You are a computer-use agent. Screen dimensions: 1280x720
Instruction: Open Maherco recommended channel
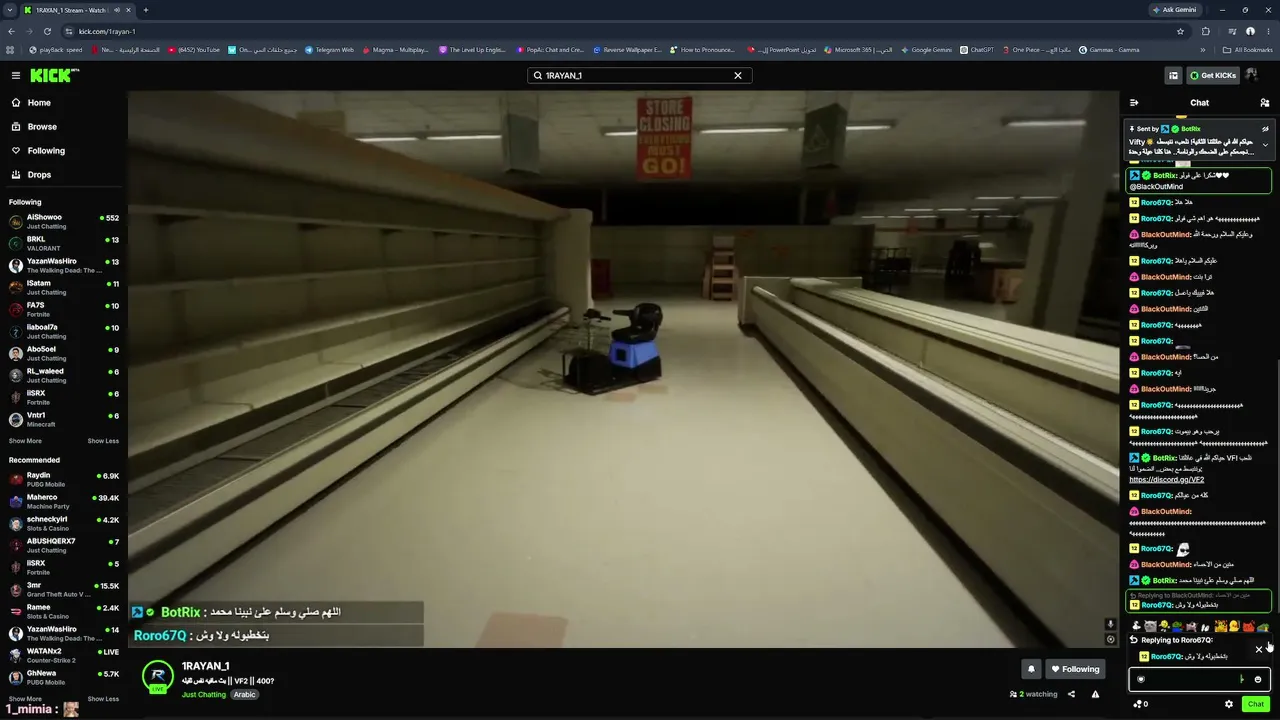tap(64, 501)
